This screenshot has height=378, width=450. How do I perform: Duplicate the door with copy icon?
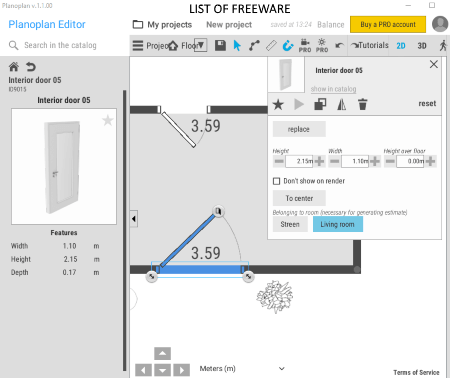320,104
